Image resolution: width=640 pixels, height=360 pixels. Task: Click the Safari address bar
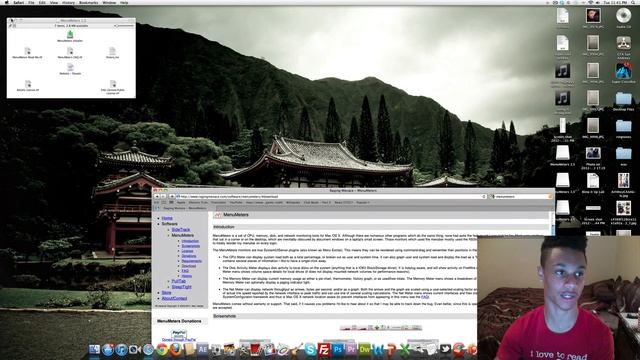tap(331, 196)
